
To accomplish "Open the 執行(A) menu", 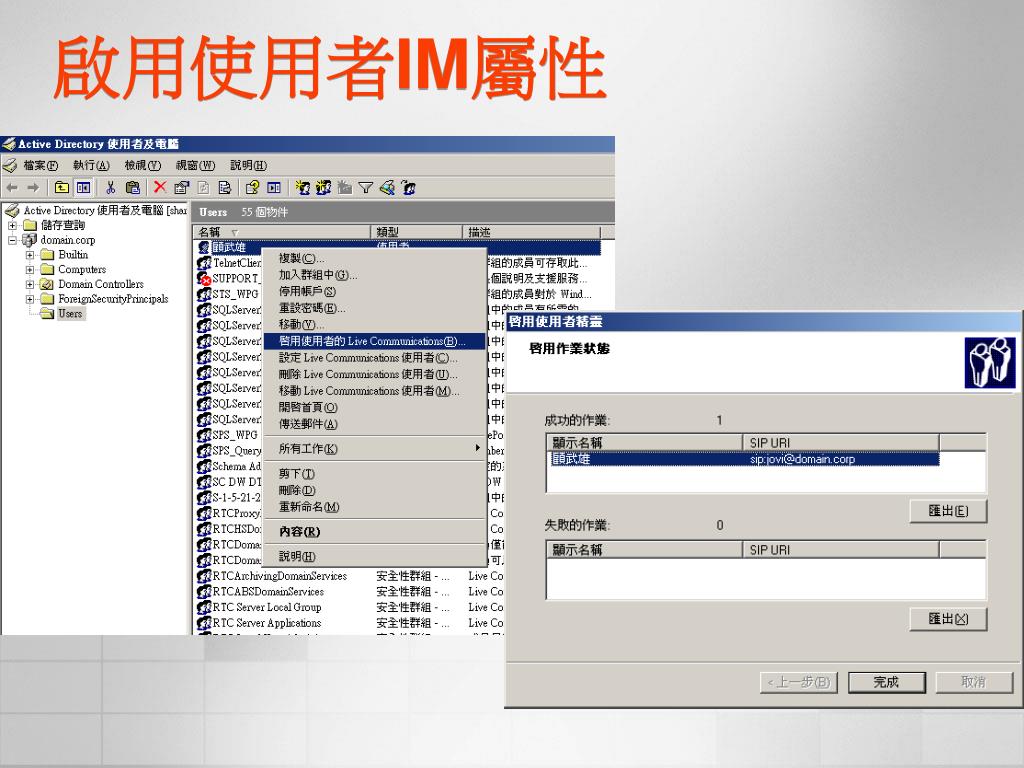I will pos(91,165).
